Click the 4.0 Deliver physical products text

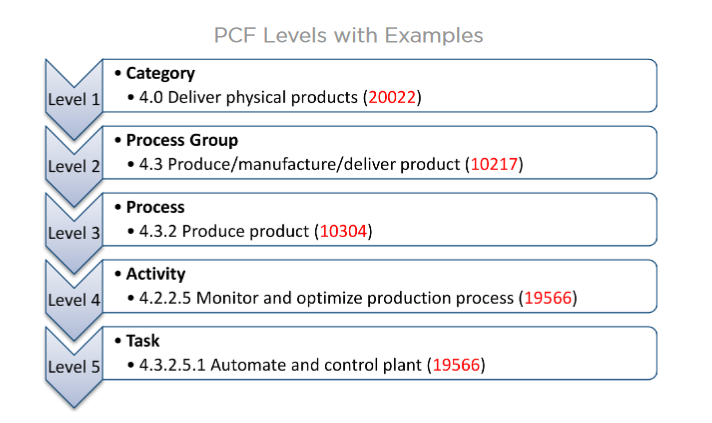pyautogui.click(x=248, y=97)
